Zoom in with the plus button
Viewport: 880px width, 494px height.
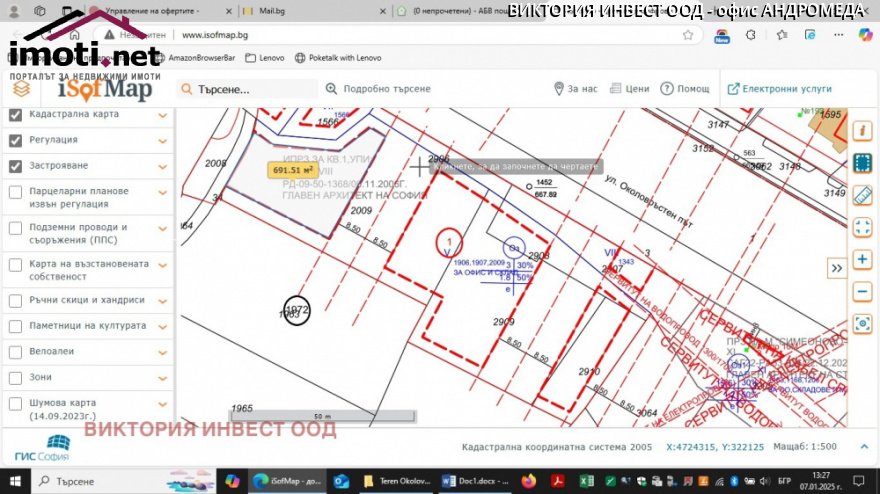(862, 259)
